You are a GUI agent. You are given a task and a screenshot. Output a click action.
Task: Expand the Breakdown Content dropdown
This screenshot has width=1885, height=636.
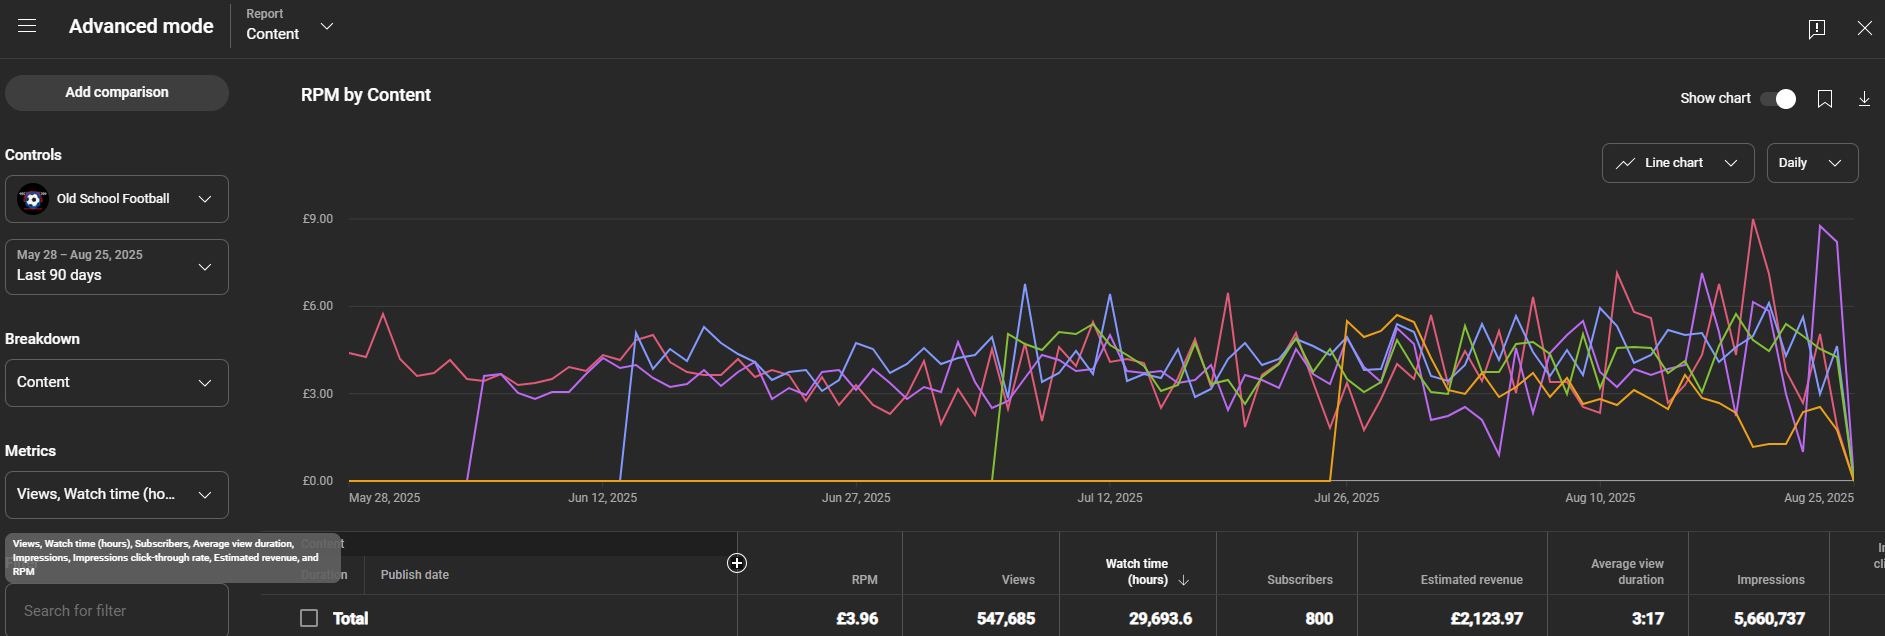(x=117, y=383)
